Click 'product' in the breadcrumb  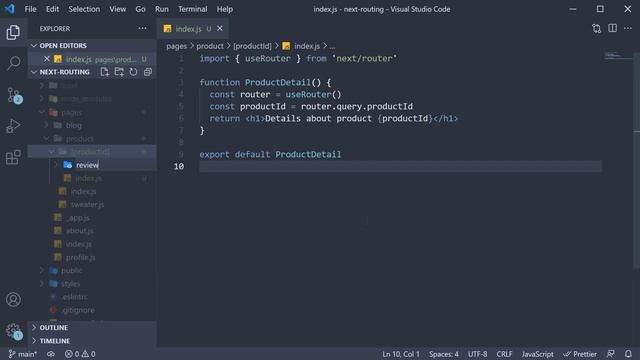point(210,46)
